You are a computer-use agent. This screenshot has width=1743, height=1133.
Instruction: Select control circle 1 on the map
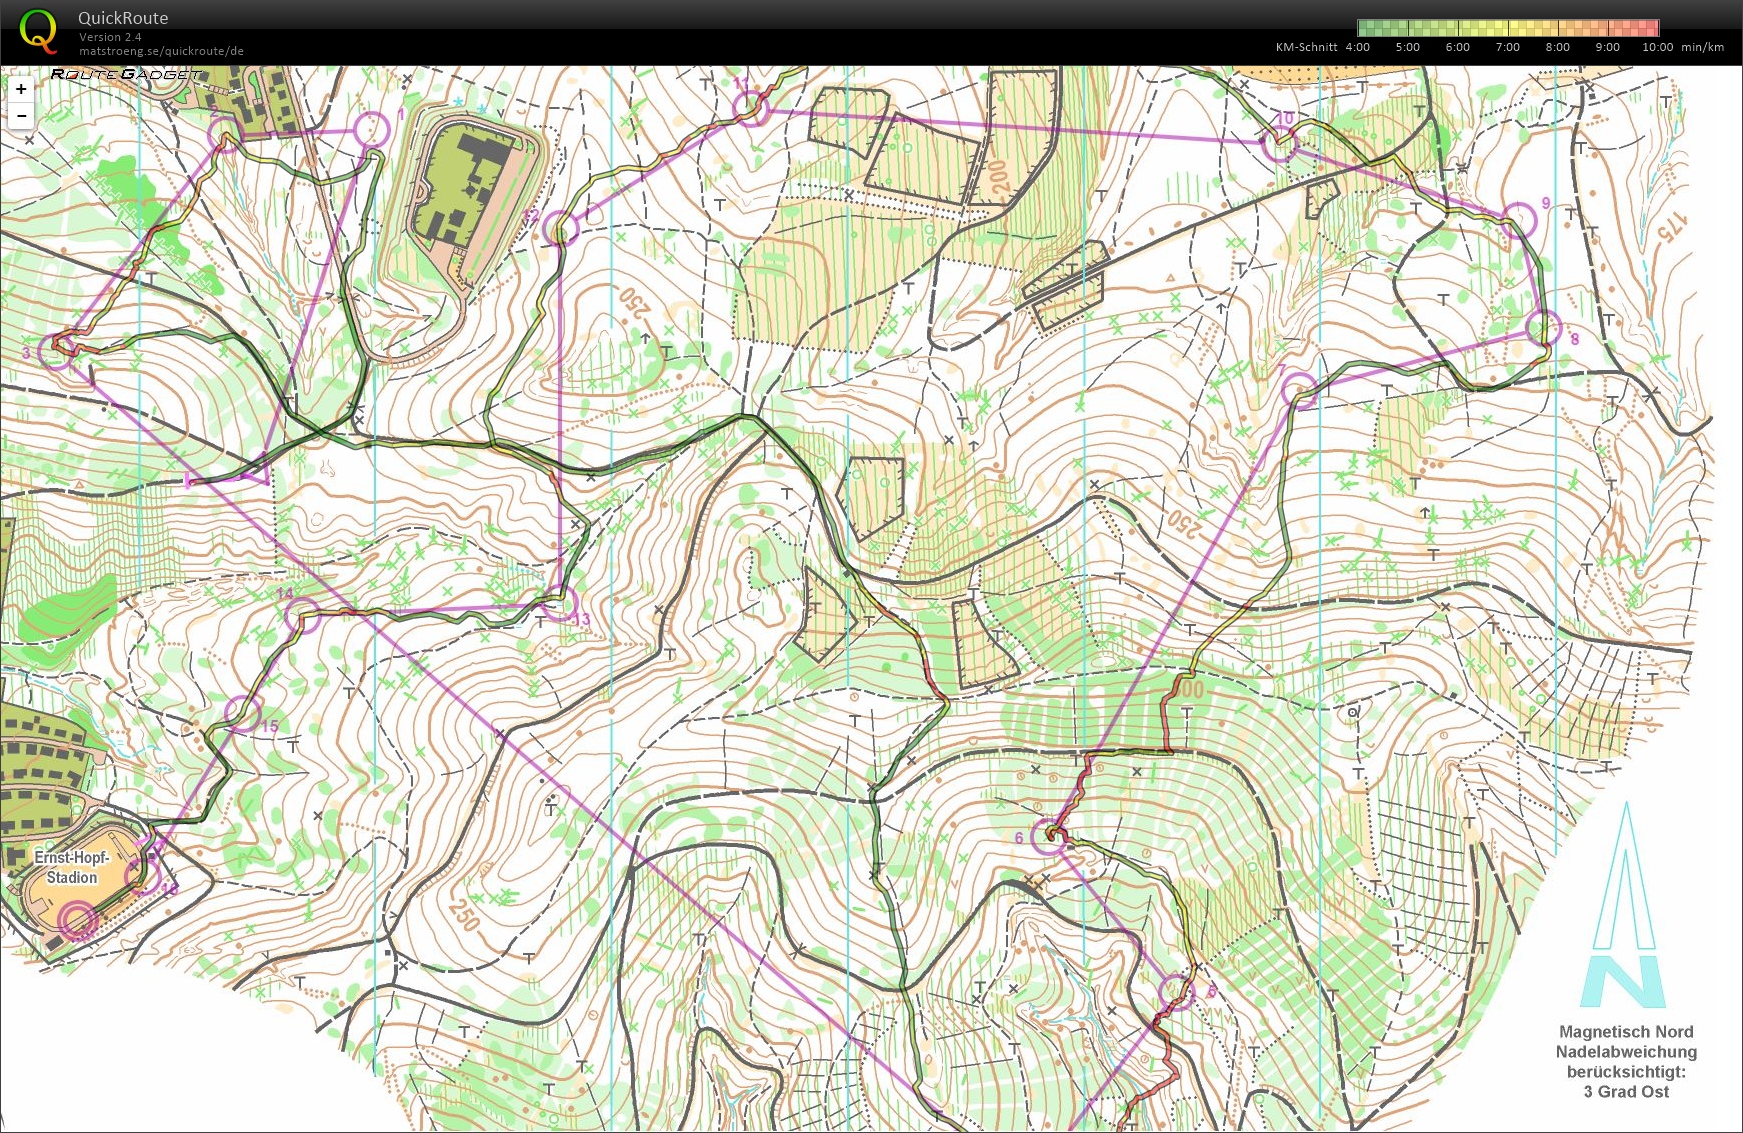(x=371, y=129)
